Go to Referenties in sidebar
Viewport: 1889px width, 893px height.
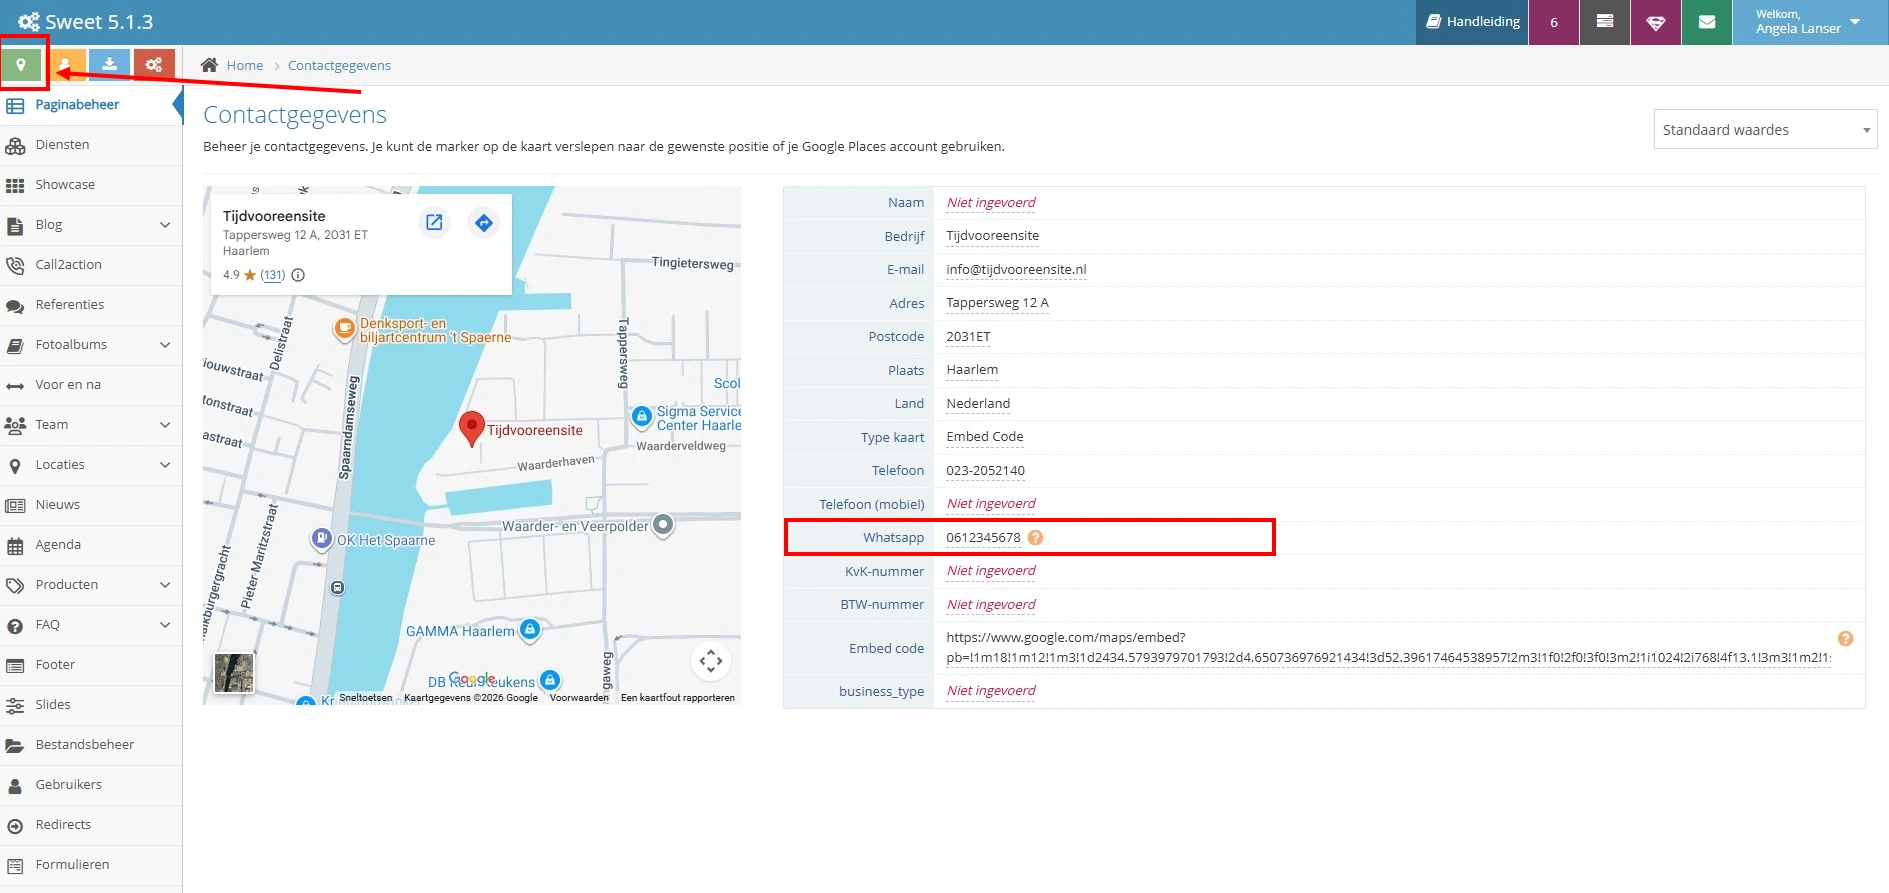[91, 305]
